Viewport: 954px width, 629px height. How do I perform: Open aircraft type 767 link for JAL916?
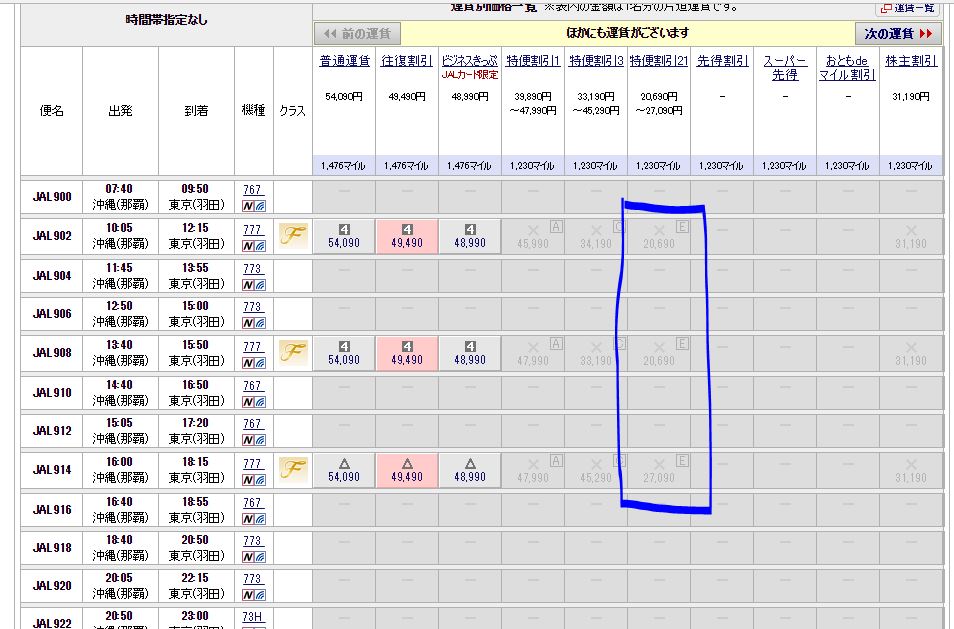(252, 502)
